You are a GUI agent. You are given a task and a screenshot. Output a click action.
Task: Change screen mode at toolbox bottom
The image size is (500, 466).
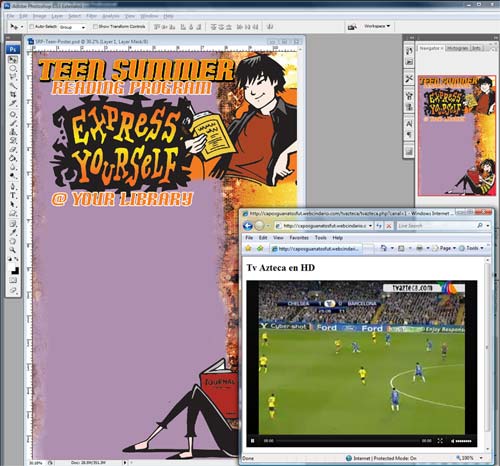coord(13,290)
